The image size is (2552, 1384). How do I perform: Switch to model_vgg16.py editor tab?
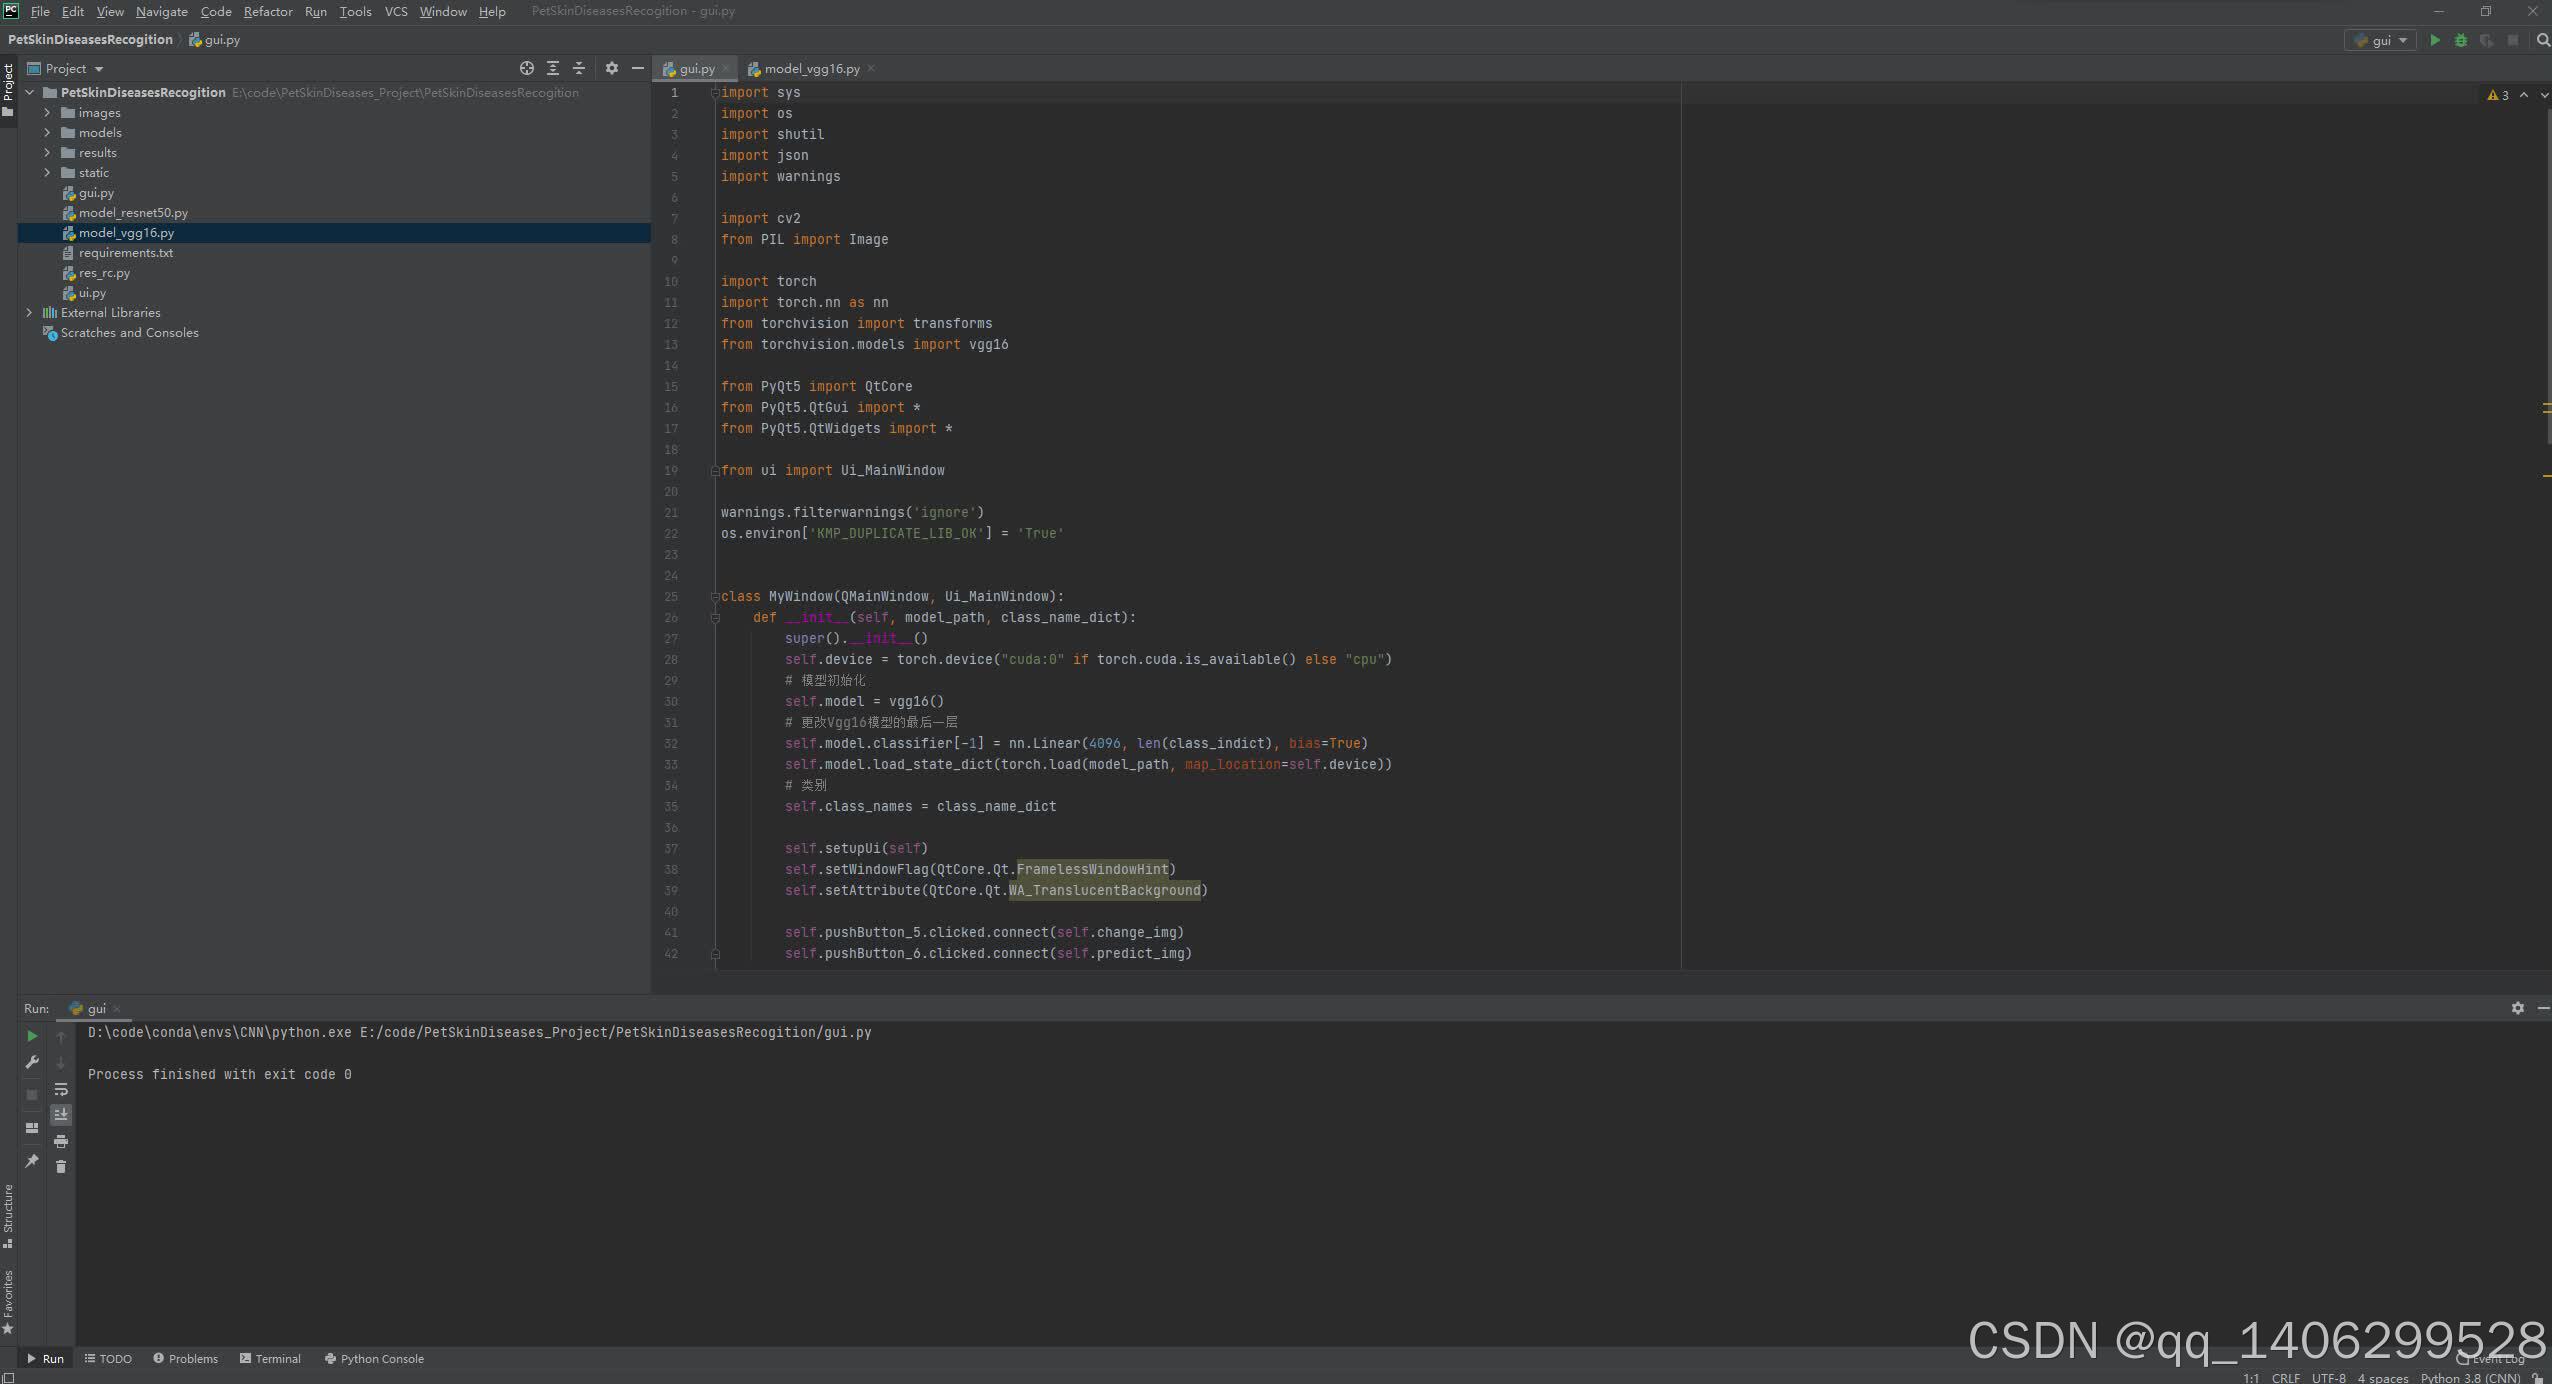coord(811,69)
